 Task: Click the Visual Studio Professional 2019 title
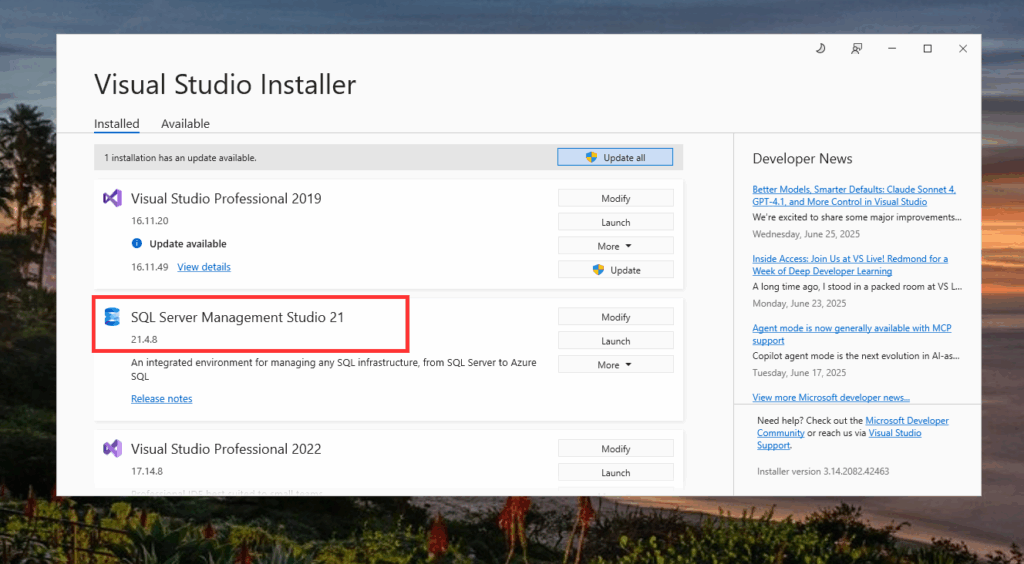(x=226, y=198)
